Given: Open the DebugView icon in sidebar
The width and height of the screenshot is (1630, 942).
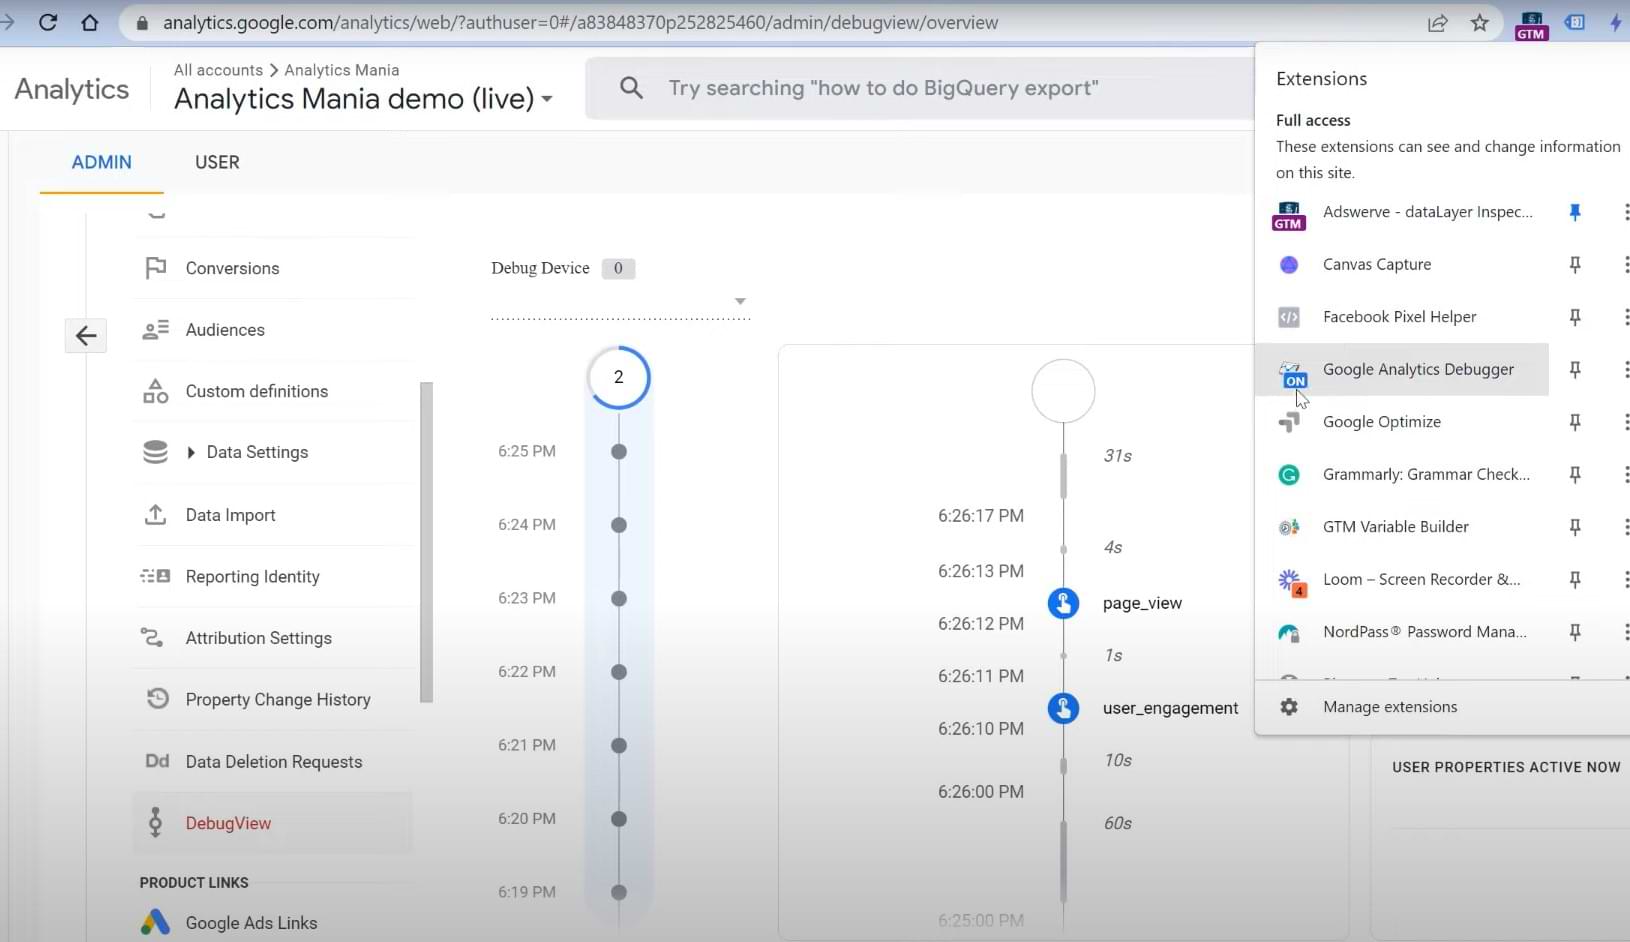Looking at the screenshot, I should (x=155, y=823).
